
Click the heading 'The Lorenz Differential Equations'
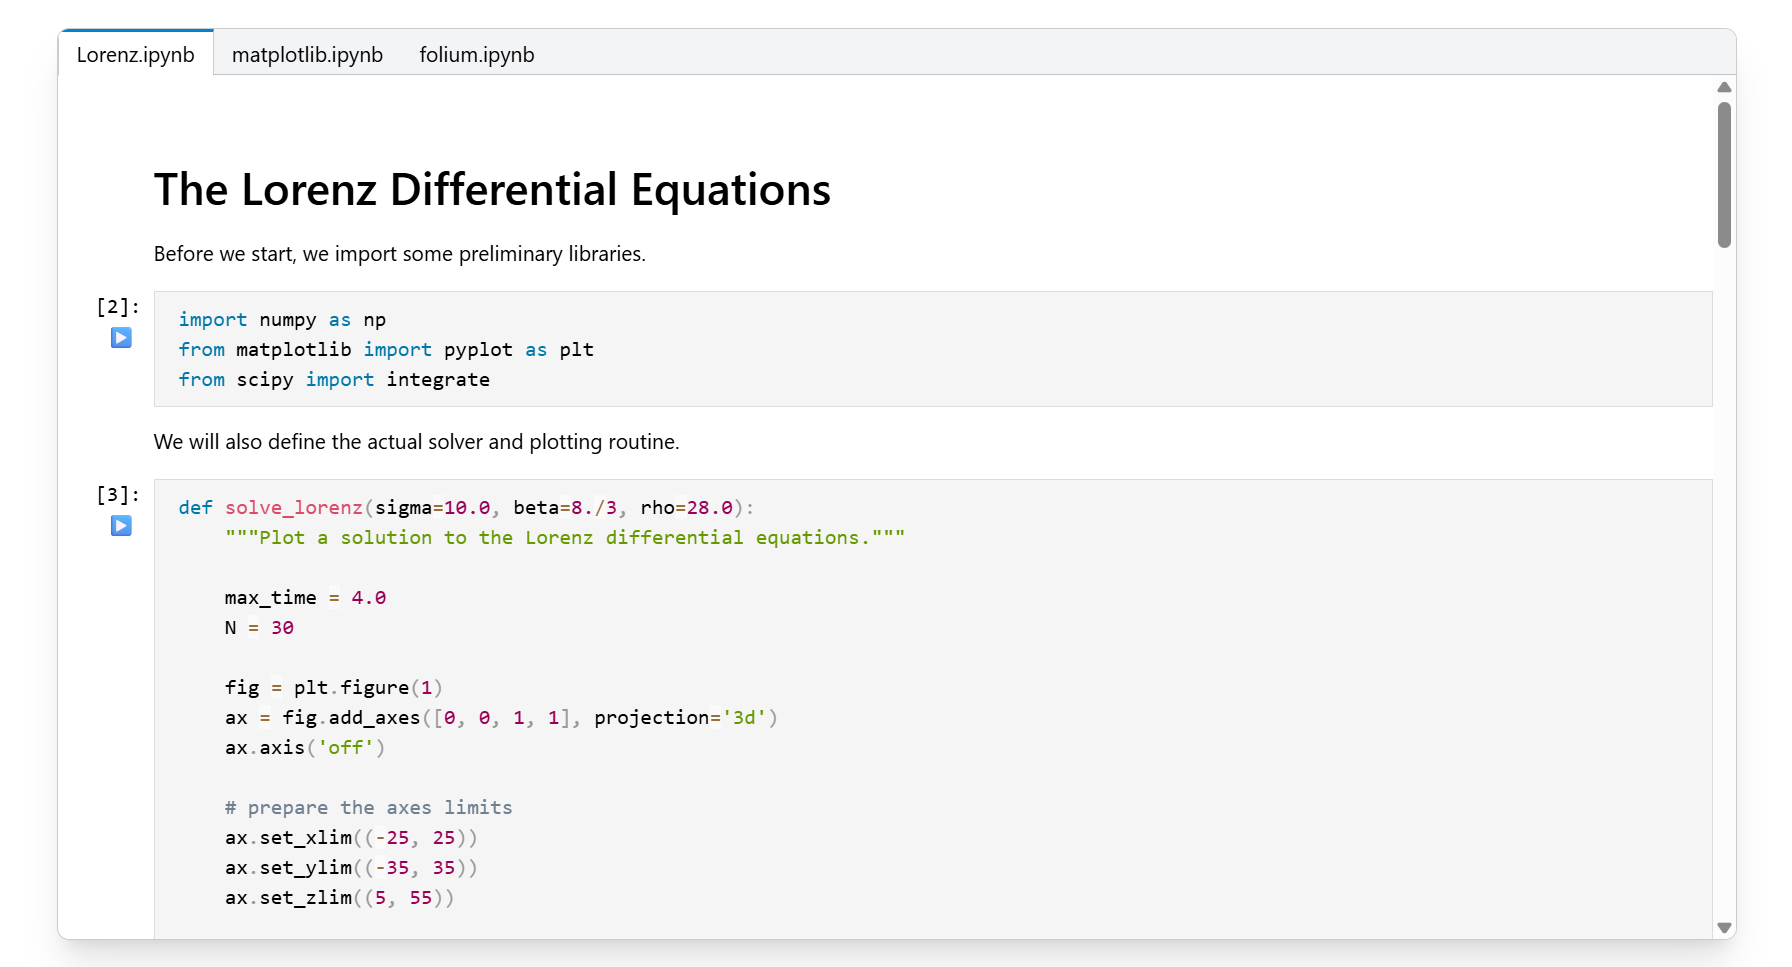492,190
